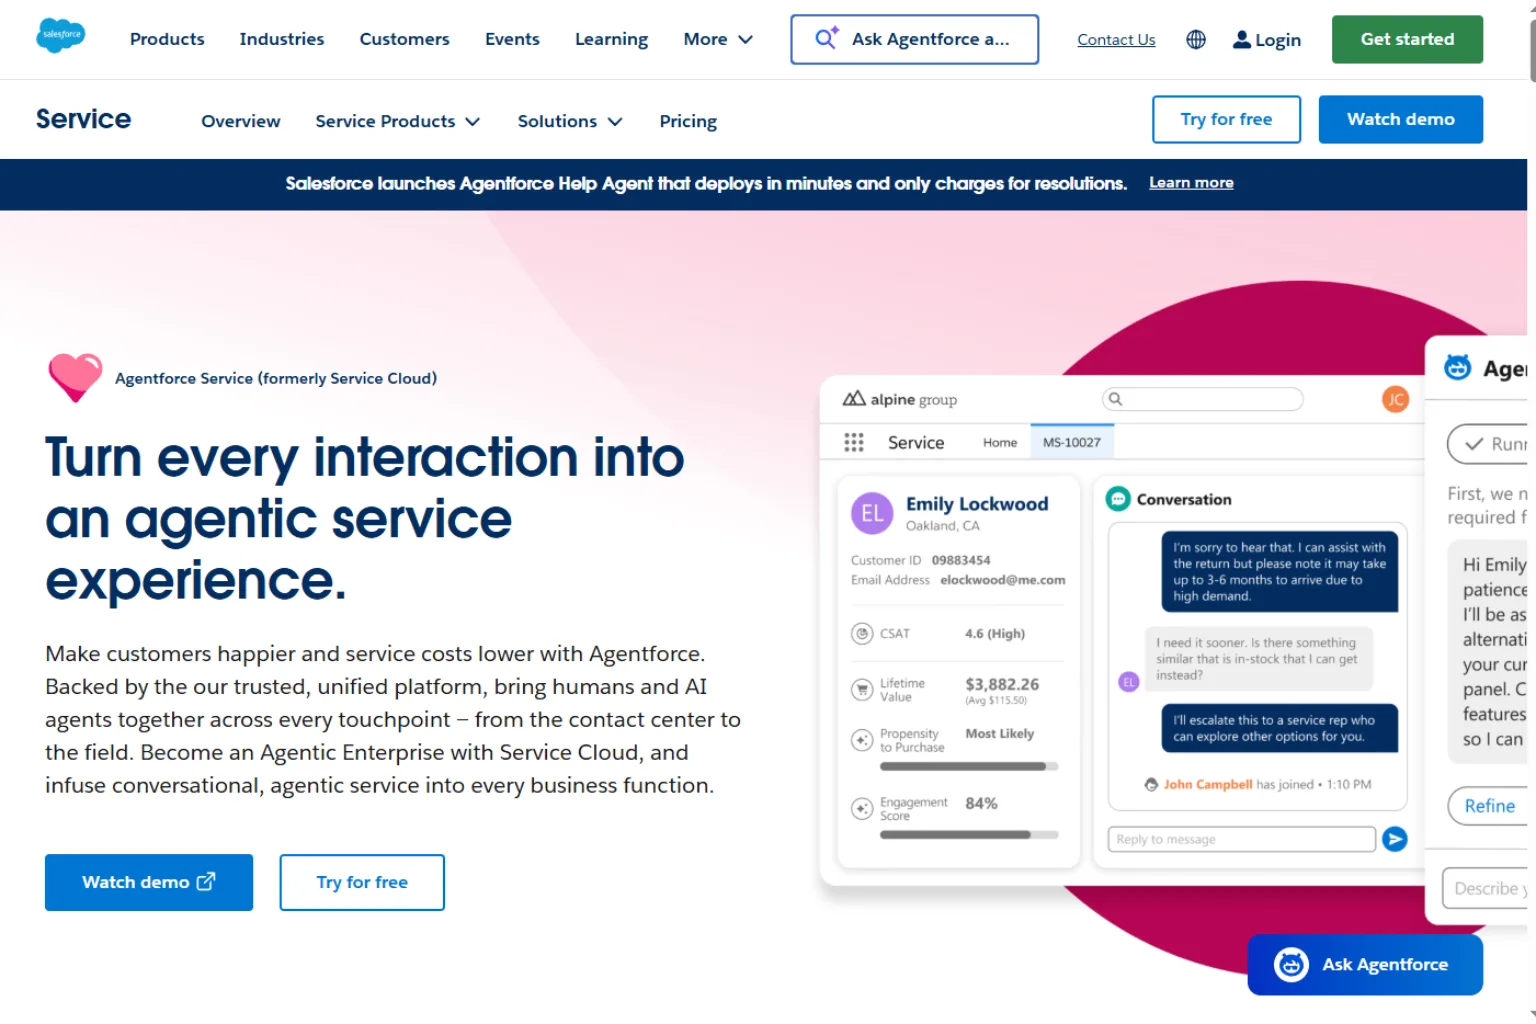Click the Emily Lockwood name
This screenshot has height=1024, width=1536.
[977, 504]
